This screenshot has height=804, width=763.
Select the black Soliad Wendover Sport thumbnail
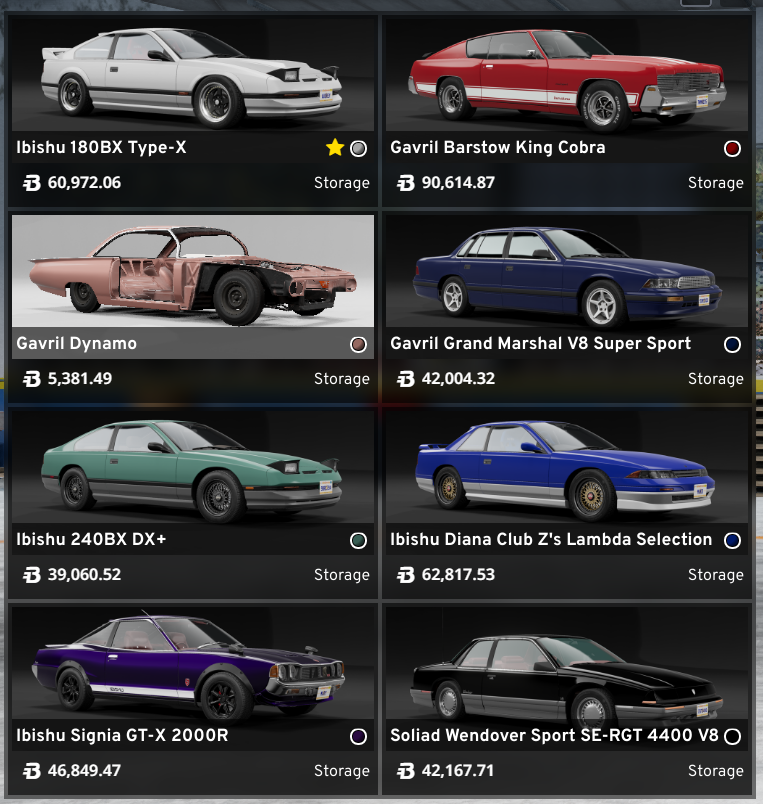(x=567, y=662)
